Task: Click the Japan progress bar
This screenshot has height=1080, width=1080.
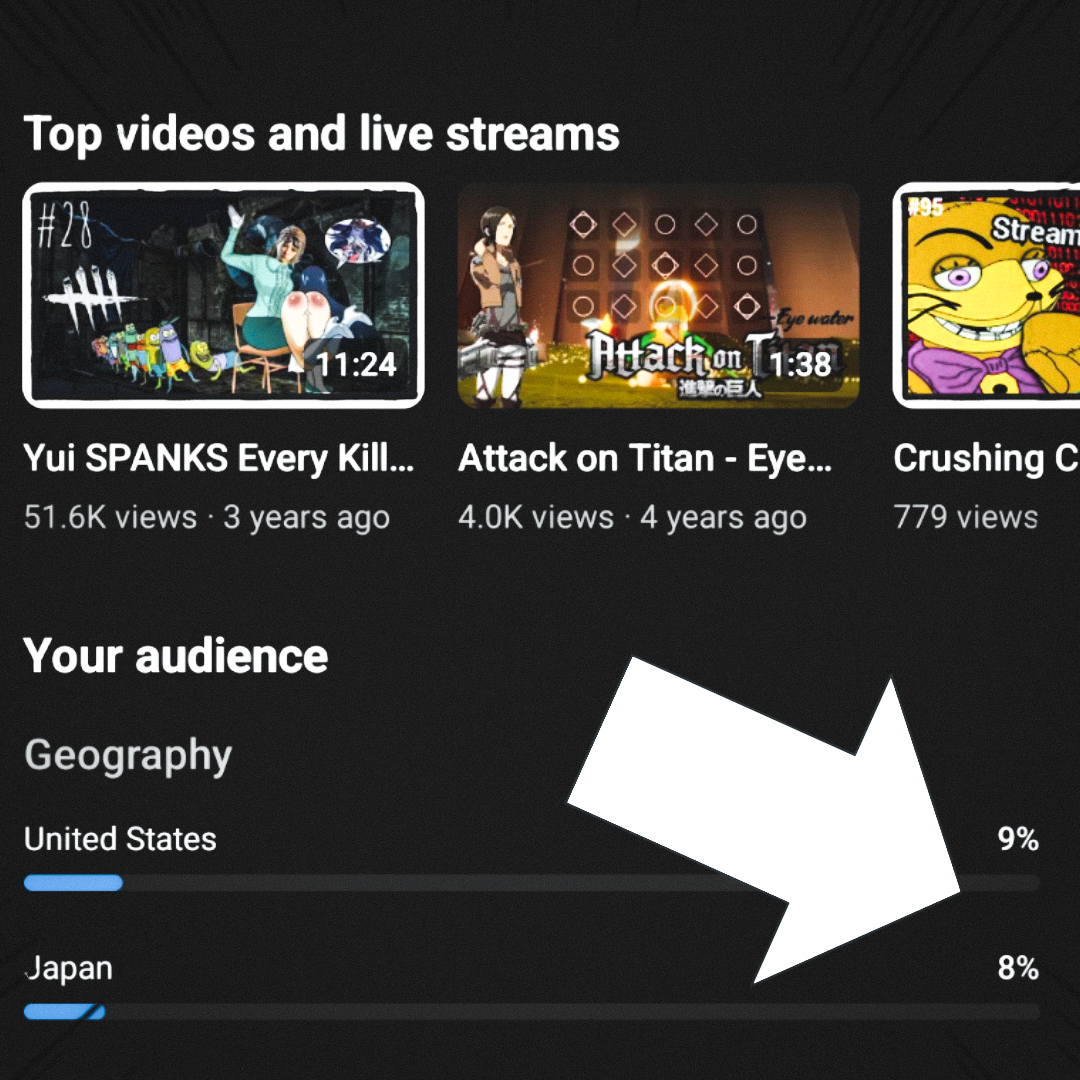Action: 532,1011
